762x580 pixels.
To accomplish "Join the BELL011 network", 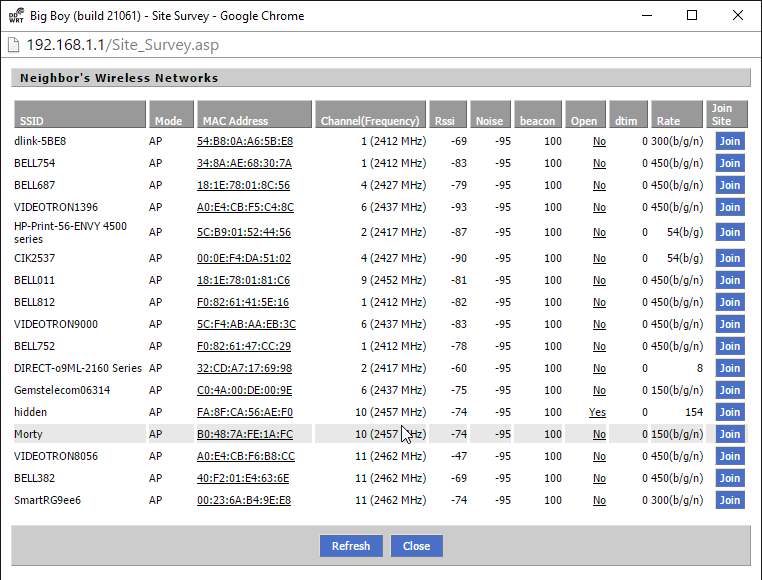I will [x=729, y=280].
